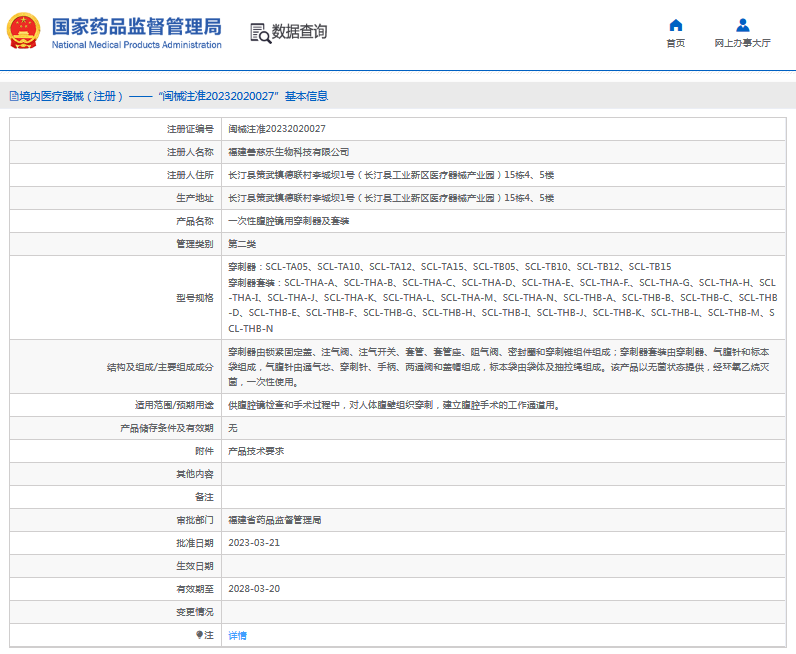Click the 管理类别 row label

point(195,244)
